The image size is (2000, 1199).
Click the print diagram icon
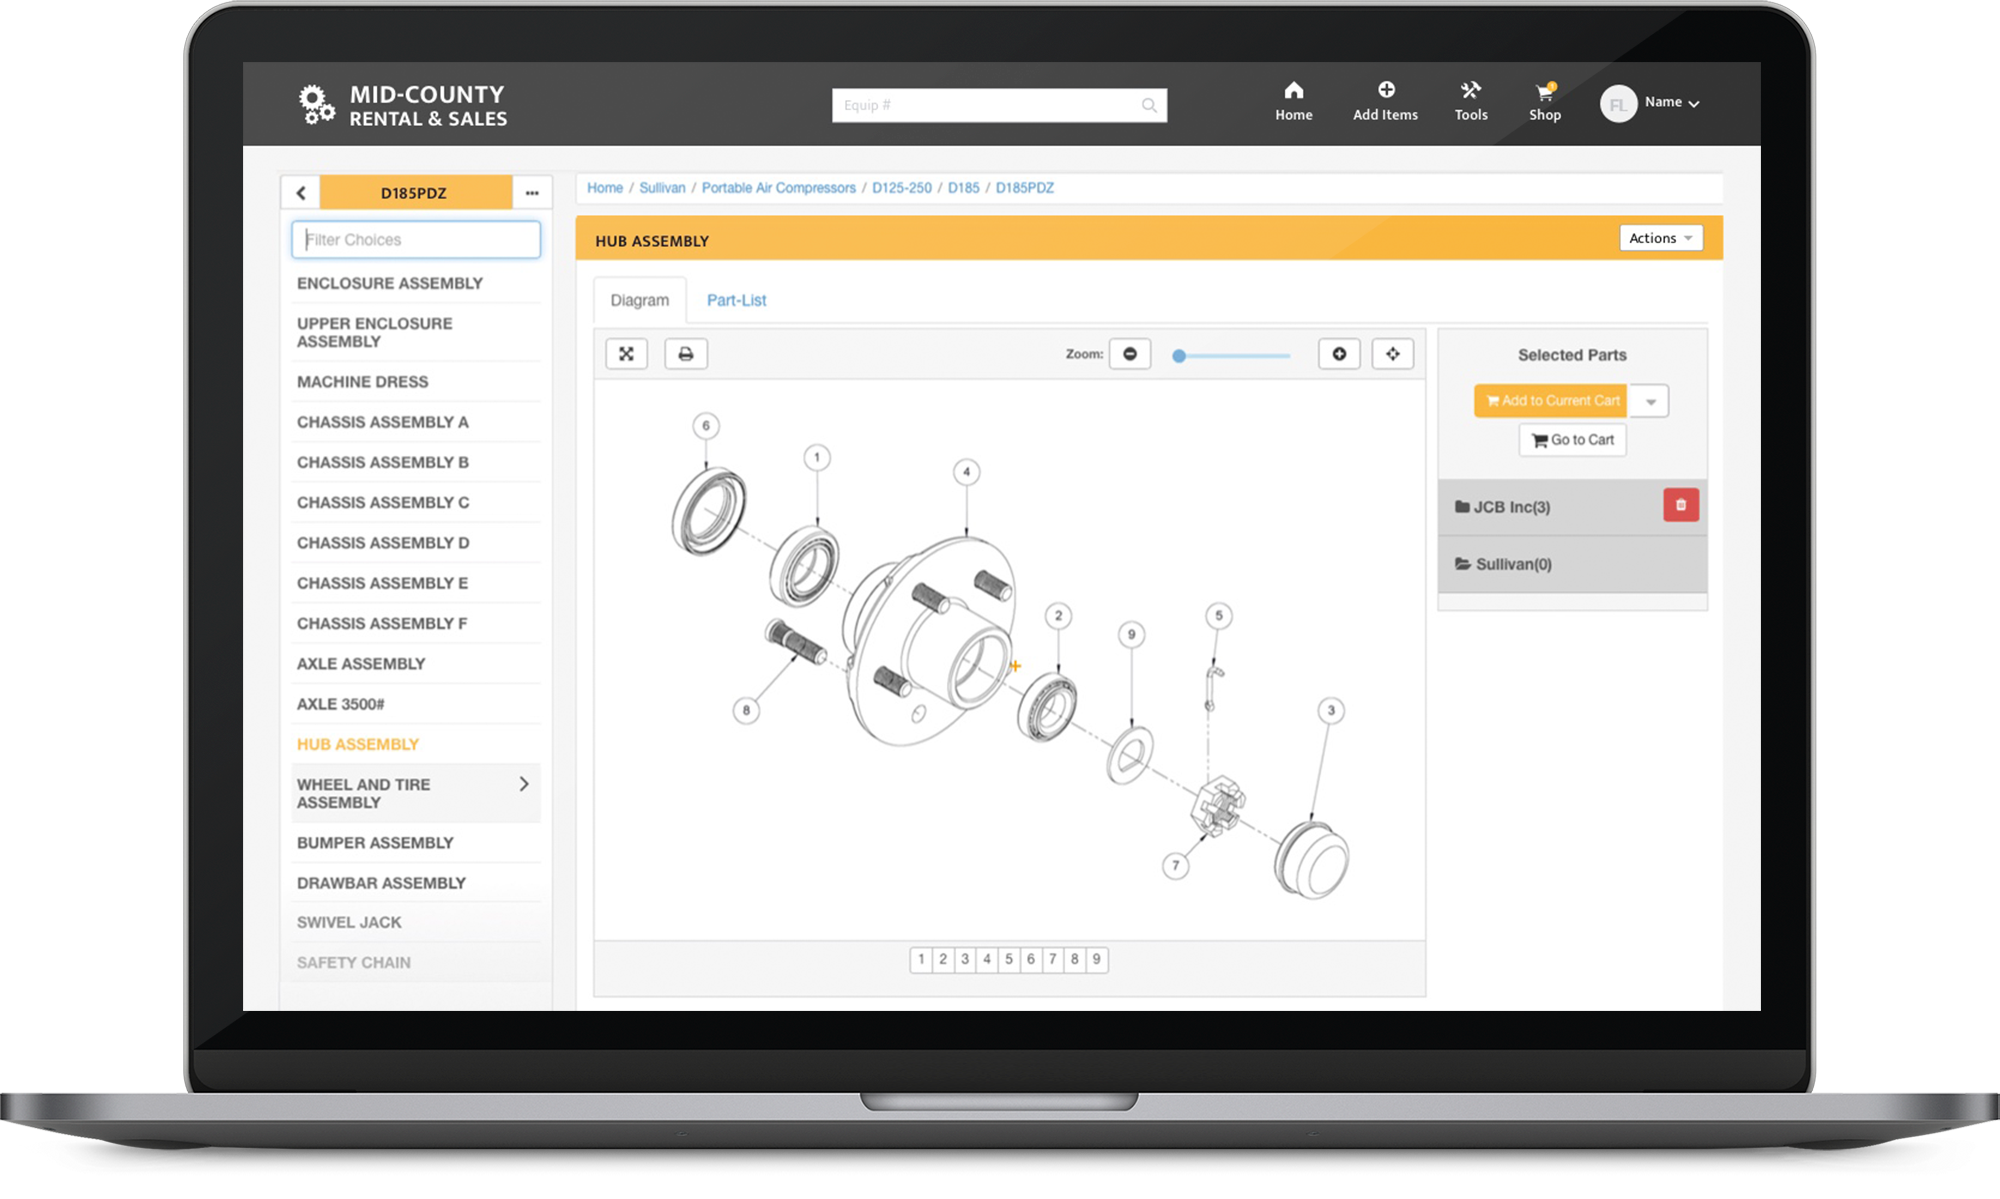[x=686, y=354]
